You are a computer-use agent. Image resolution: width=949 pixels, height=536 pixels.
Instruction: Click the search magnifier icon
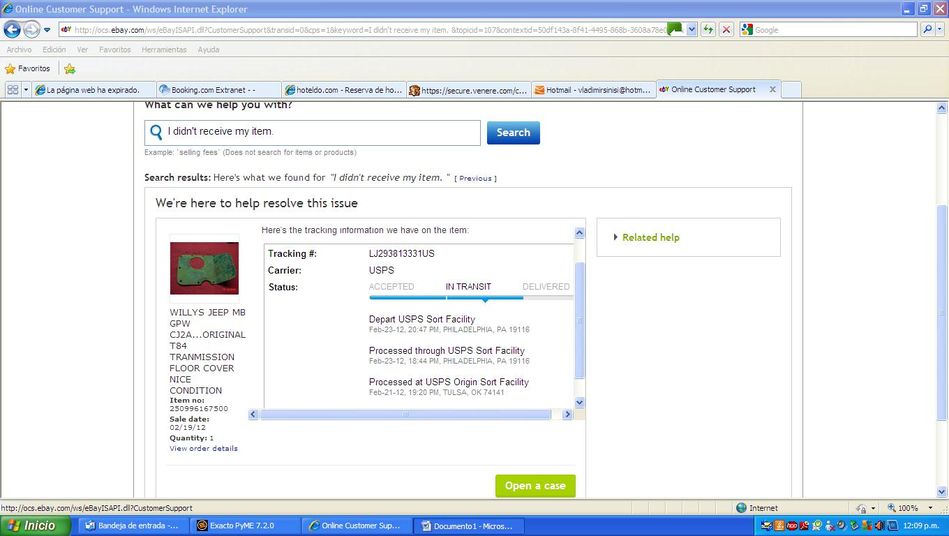tap(927, 30)
